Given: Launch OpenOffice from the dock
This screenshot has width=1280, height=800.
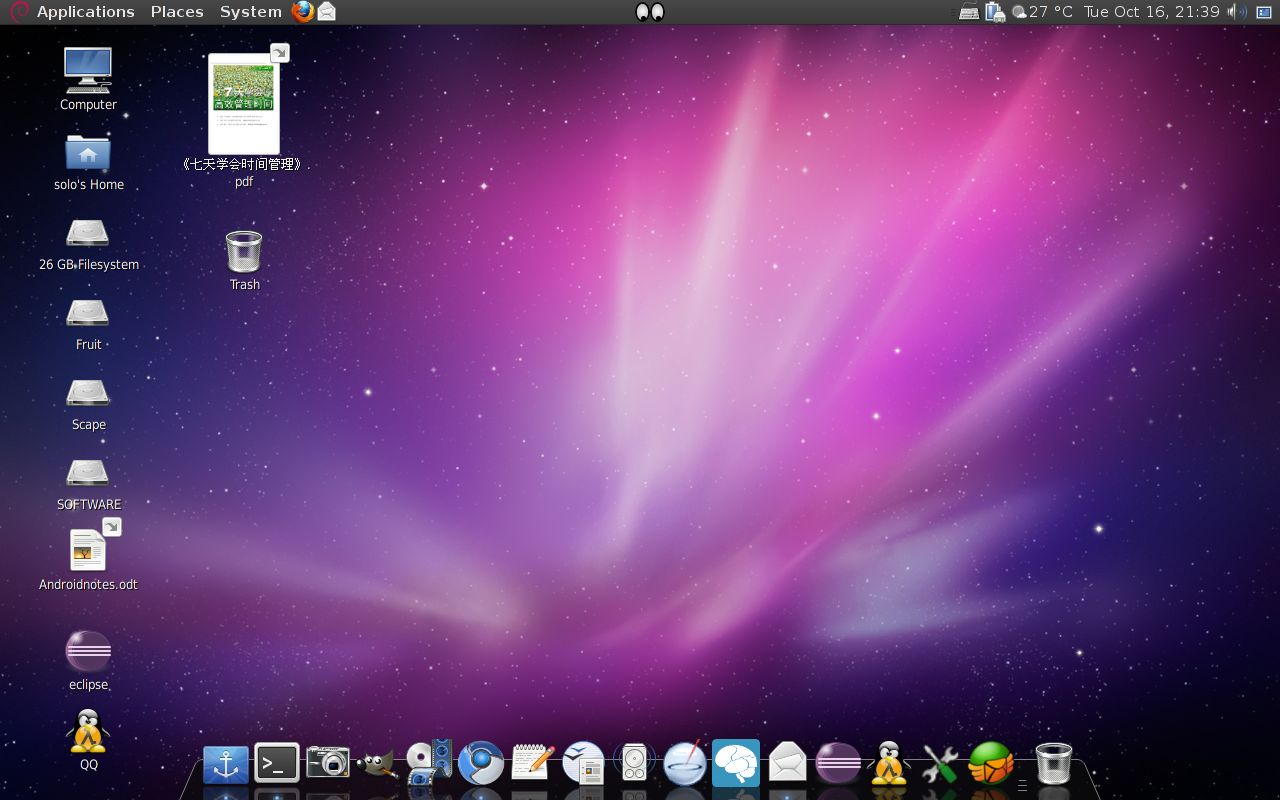Looking at the screenshot, I should point(584,763).
